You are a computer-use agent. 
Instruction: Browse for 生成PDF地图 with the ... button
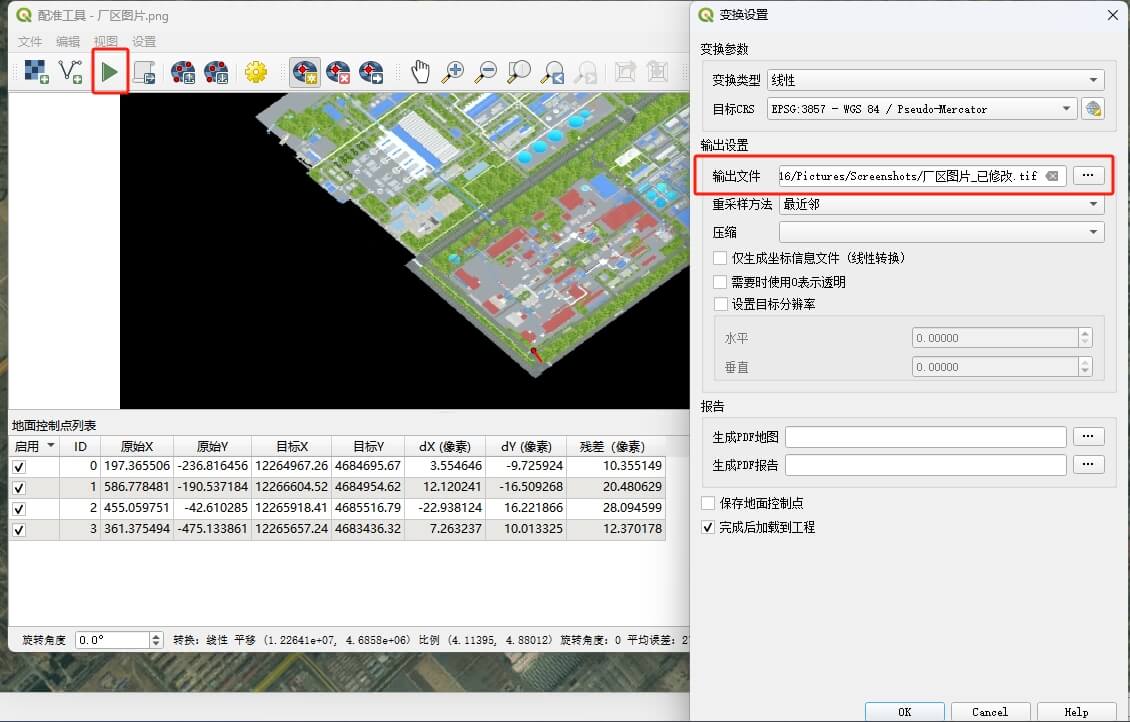coord(1088,437)
